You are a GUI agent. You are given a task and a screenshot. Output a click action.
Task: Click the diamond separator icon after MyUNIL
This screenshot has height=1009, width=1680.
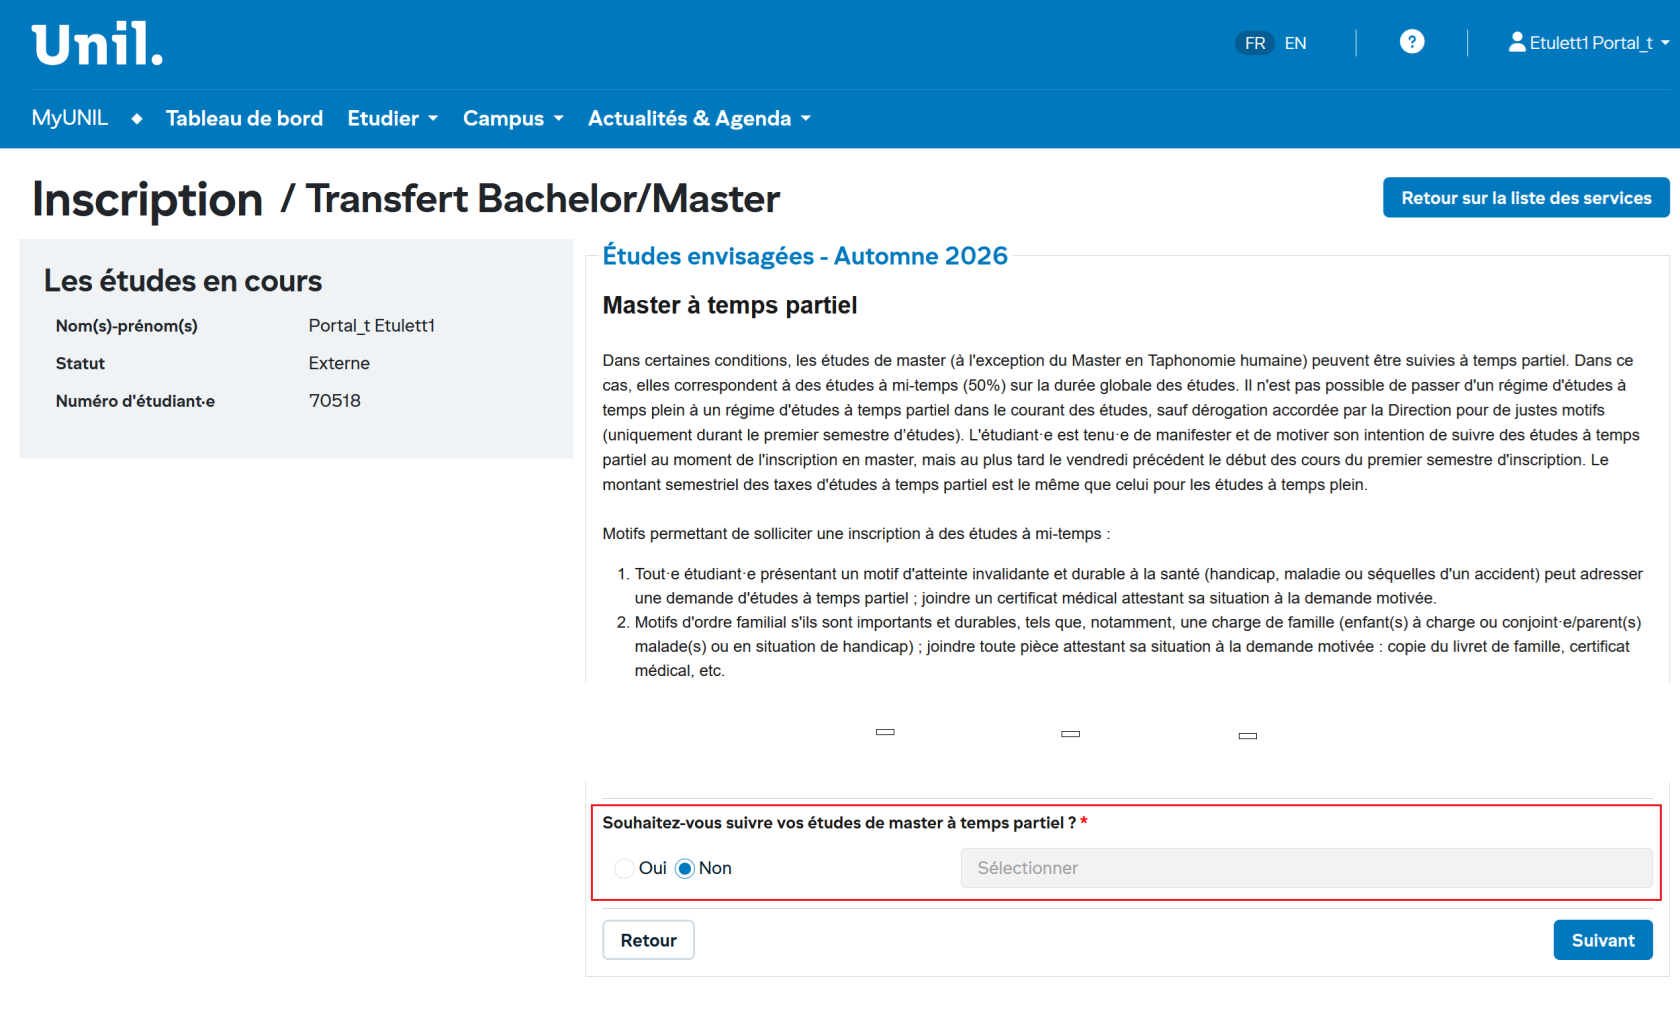(137, 119)
